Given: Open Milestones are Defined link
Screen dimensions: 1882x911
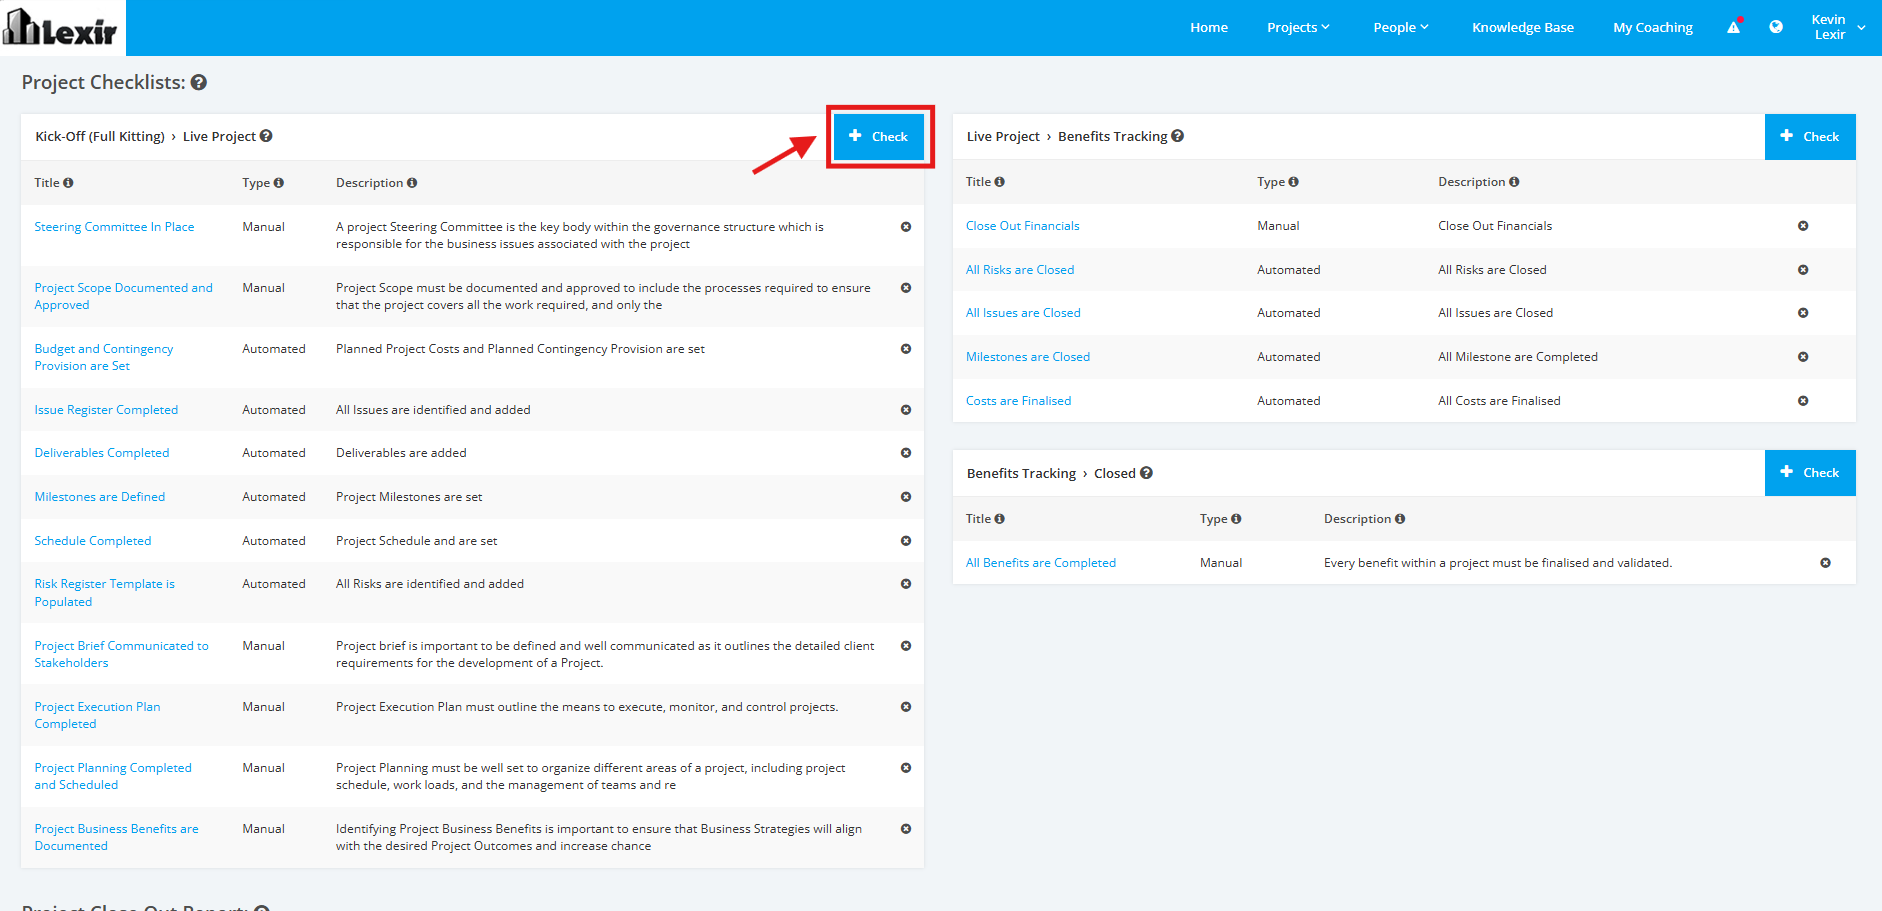Looking at the screenshot, I should click(100, 497).
